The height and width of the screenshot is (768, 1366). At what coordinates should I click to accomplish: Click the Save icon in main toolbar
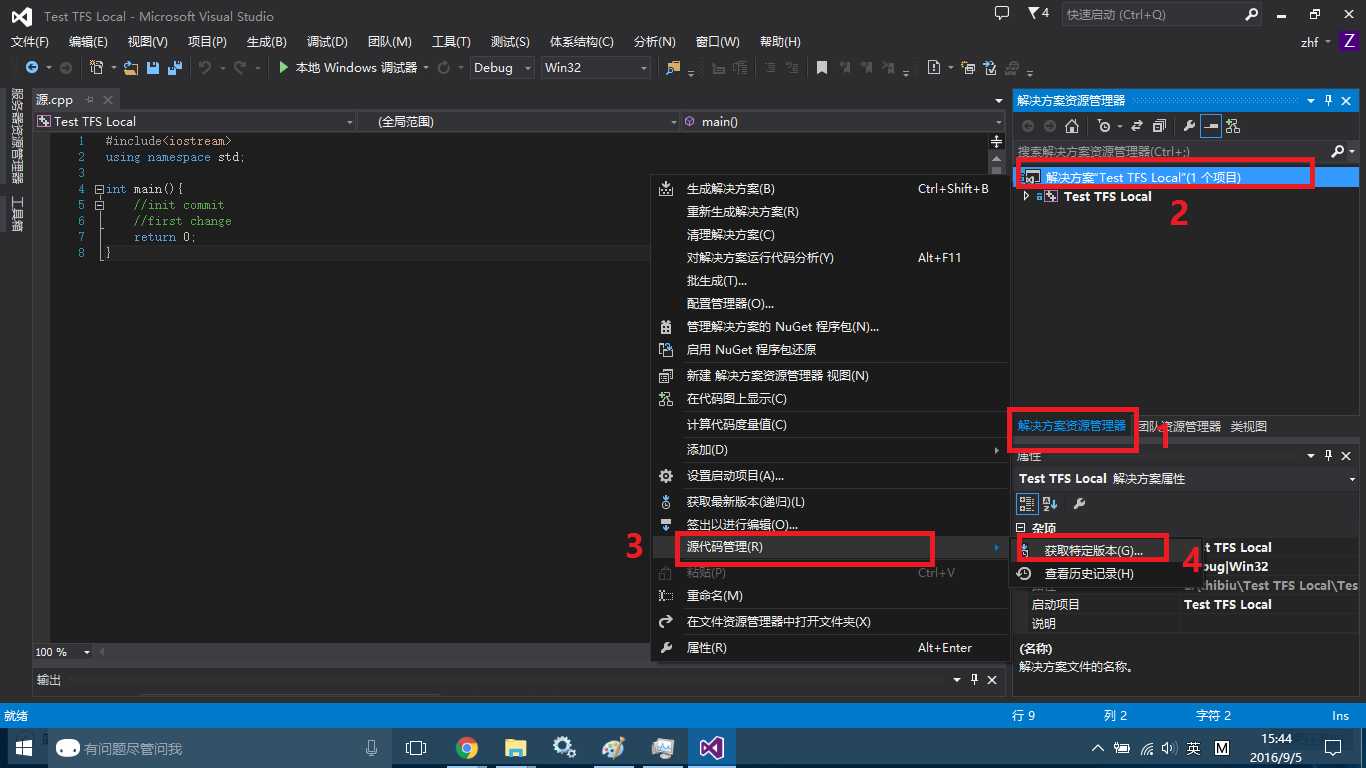coord(153,68)
